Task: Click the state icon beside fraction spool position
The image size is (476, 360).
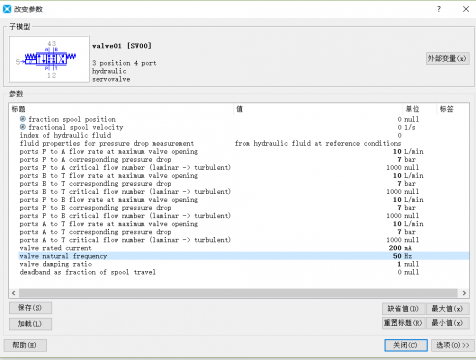Action: (23, 119)
